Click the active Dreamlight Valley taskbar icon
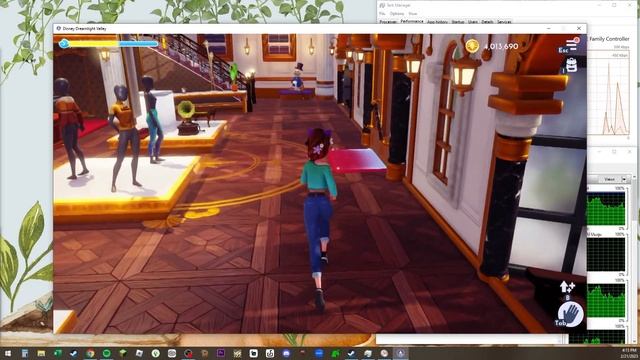 [x=400, y=353]
